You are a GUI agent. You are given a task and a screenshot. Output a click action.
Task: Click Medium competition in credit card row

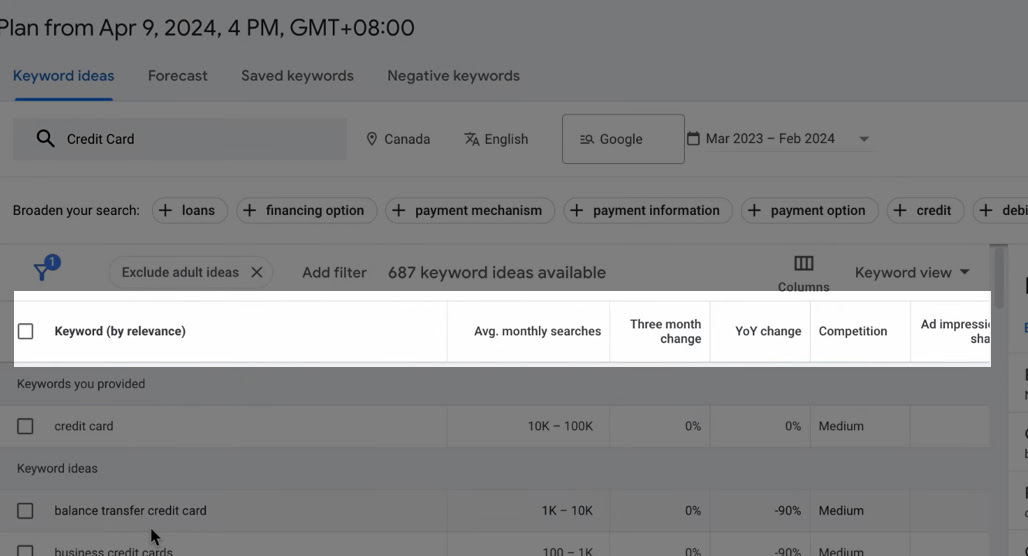coord(841,426)
